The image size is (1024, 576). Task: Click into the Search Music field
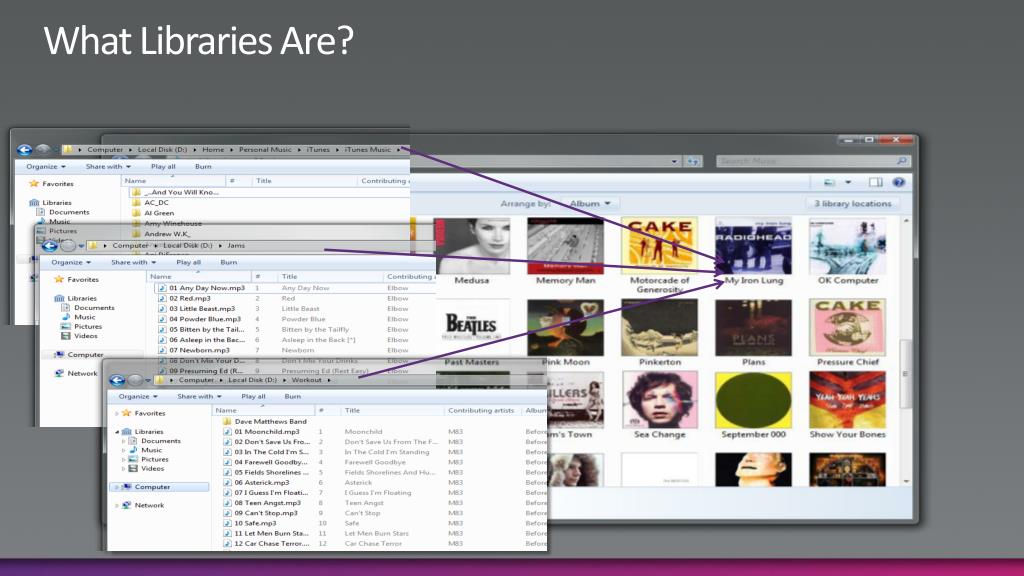tap(805, 161)
